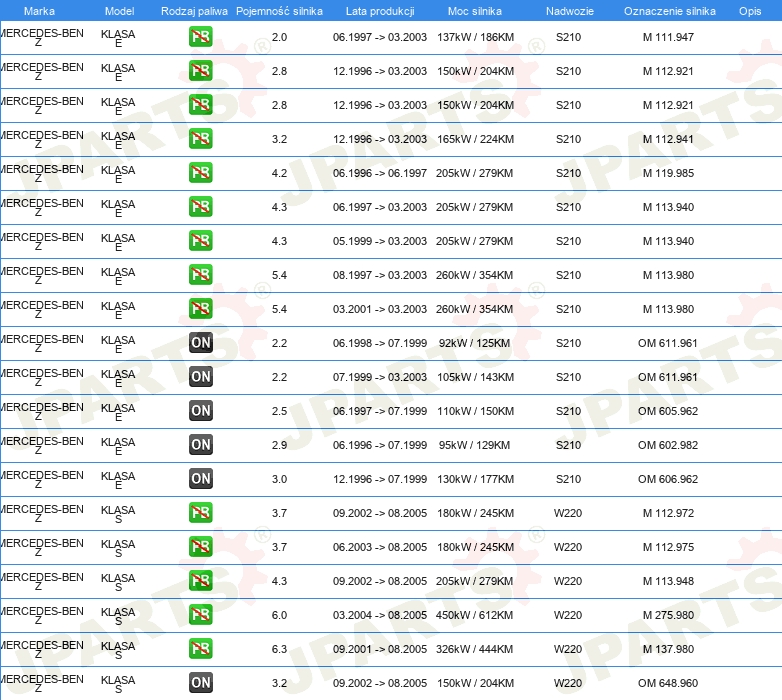Viewport: 782px width, 700px height.
Task: Click the ON diesel icon for OM 606.962
Action: [201, 479]
